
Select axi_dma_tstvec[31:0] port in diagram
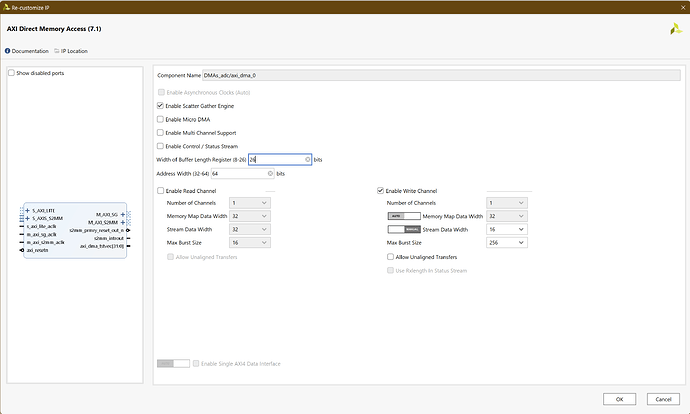click(x=102, y=246)
